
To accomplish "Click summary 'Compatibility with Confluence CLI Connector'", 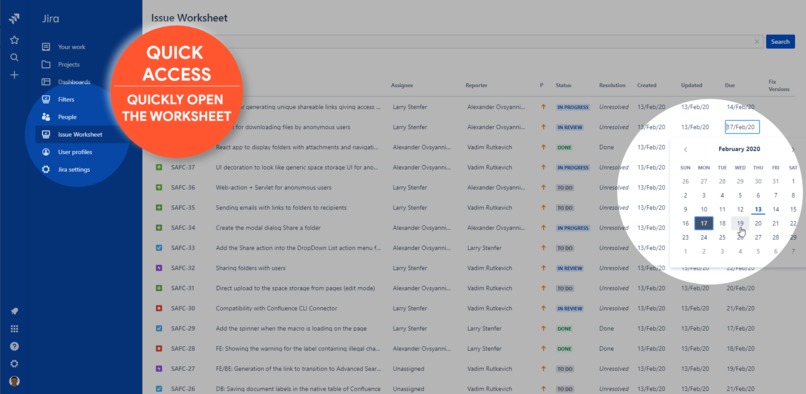I will click(x=277, y=309).
